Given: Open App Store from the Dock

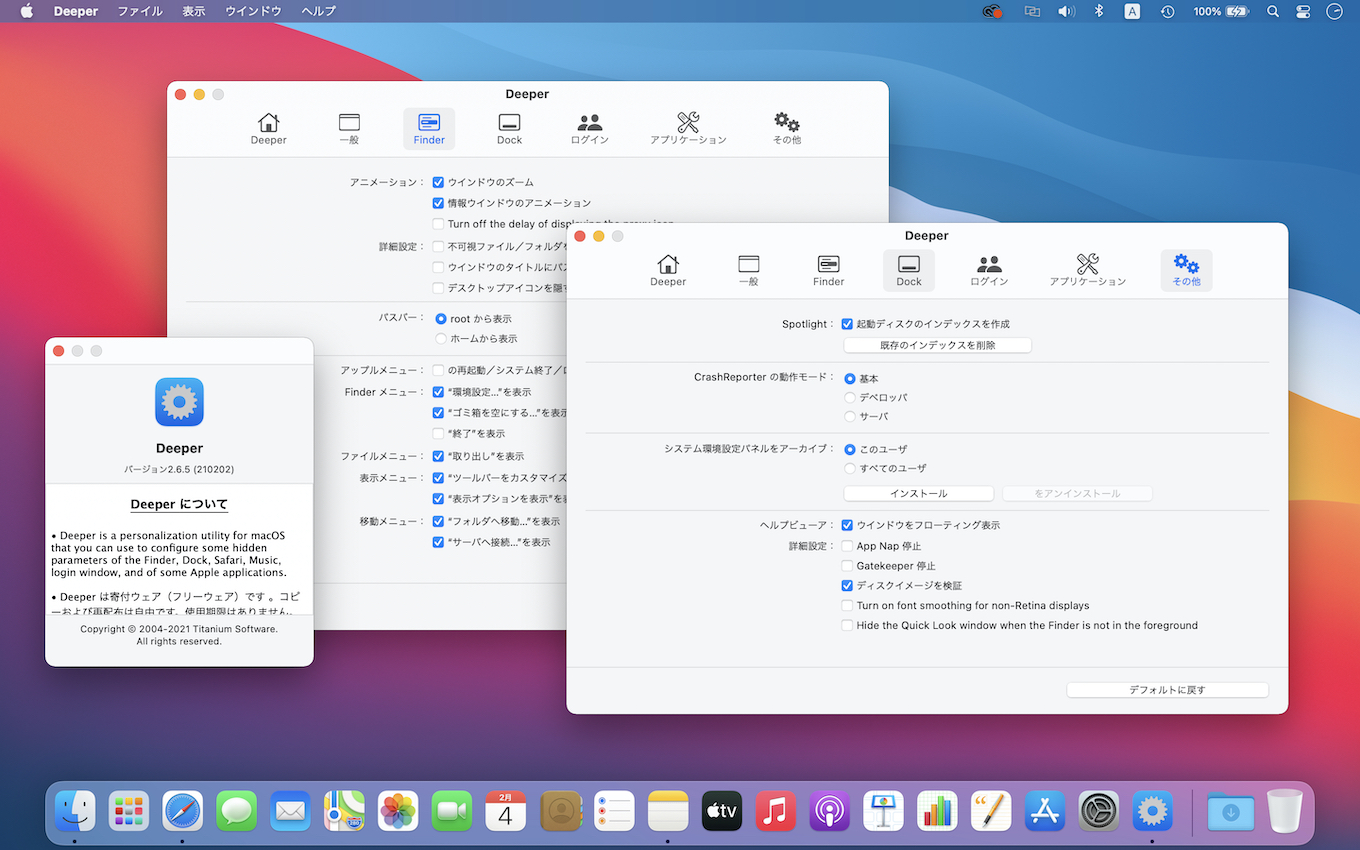Looking at the screenshot, I should pos(1045,811).
